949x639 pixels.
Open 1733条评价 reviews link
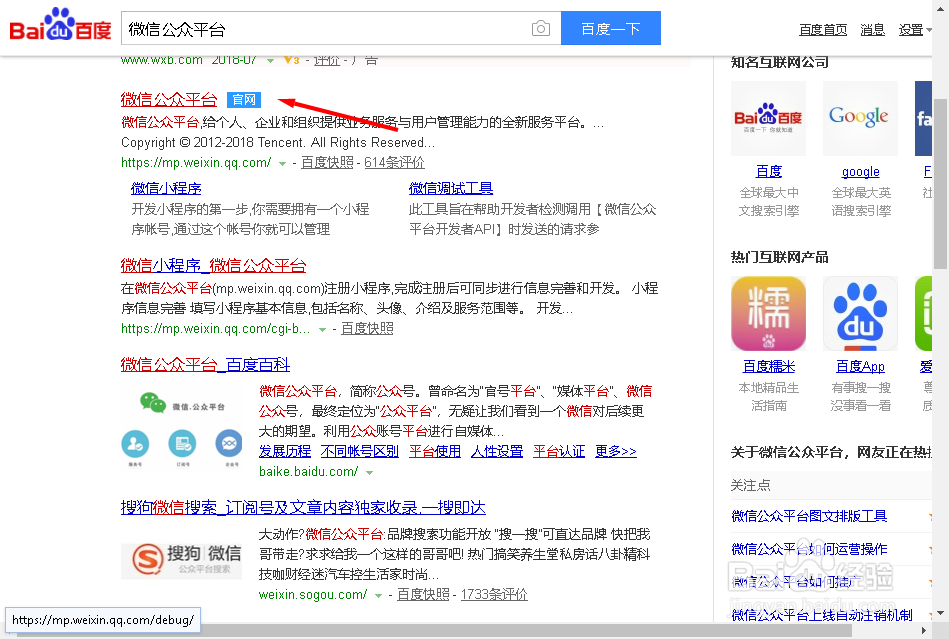click(x=494, y=594)
